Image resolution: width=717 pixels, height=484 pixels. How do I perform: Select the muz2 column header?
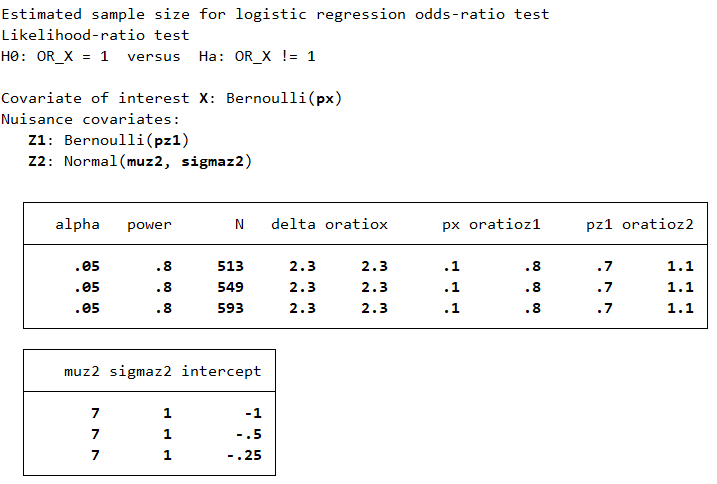[82, 371]
